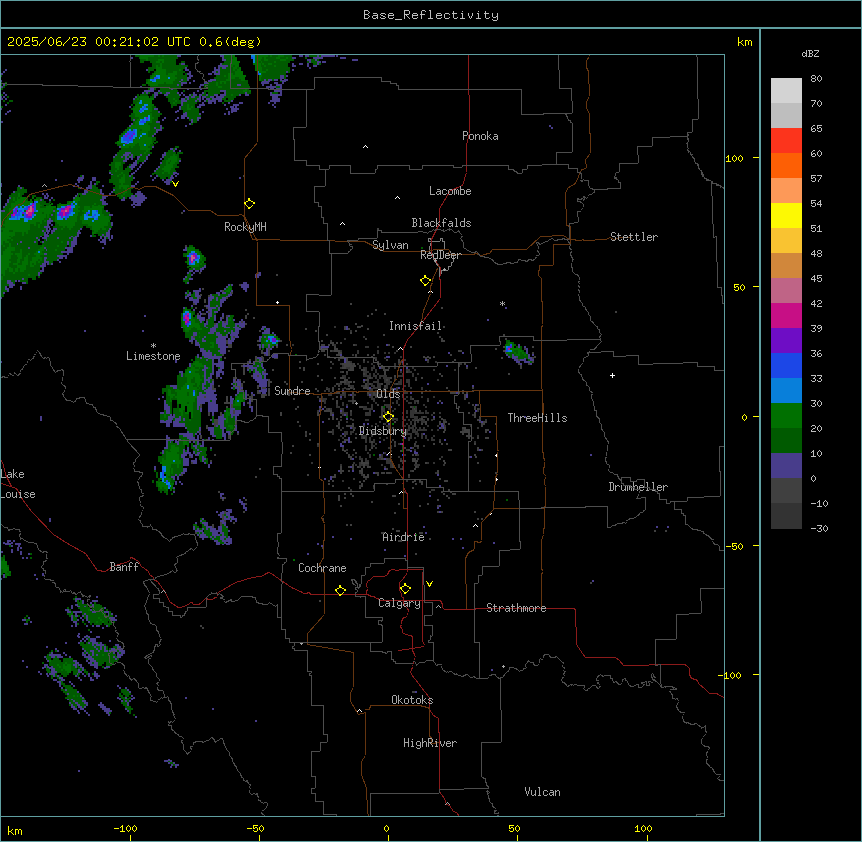Click the RockyMH label

[245, 227]
